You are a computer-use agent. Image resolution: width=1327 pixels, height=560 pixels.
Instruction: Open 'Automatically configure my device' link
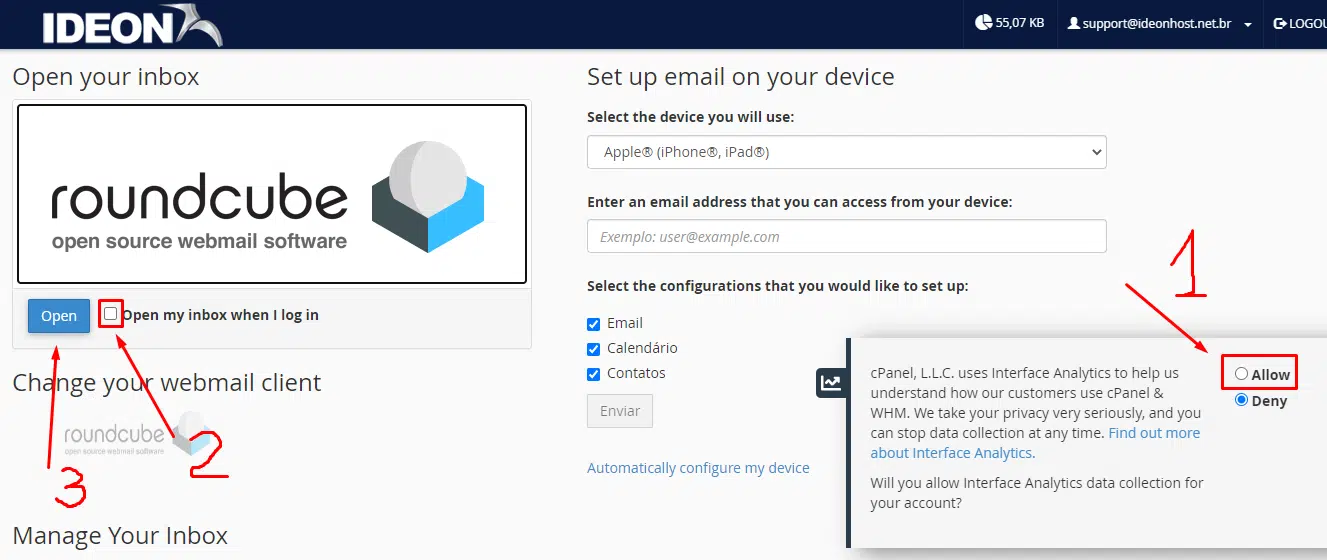click(698, 468)
